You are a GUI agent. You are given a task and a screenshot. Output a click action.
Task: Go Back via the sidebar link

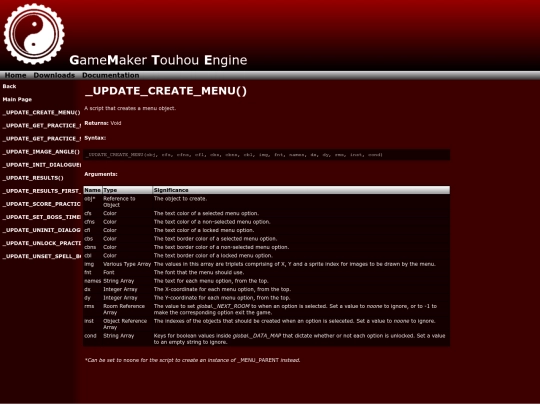tap(9, 86)
